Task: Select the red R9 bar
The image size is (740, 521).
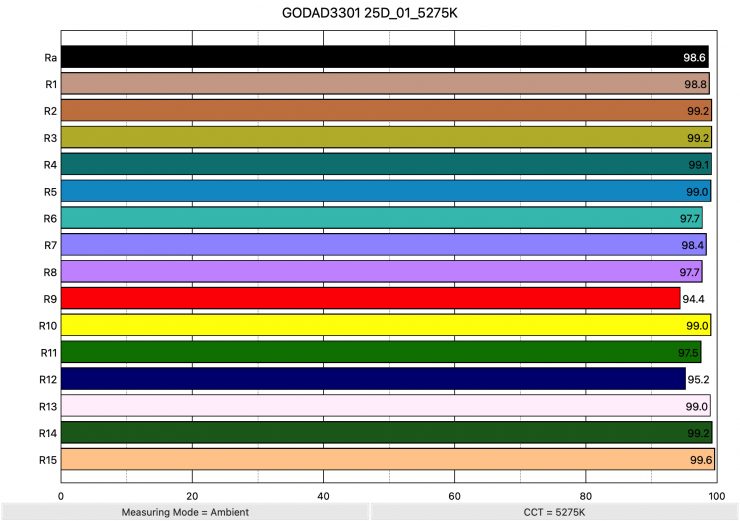Action: pos(370,298)
